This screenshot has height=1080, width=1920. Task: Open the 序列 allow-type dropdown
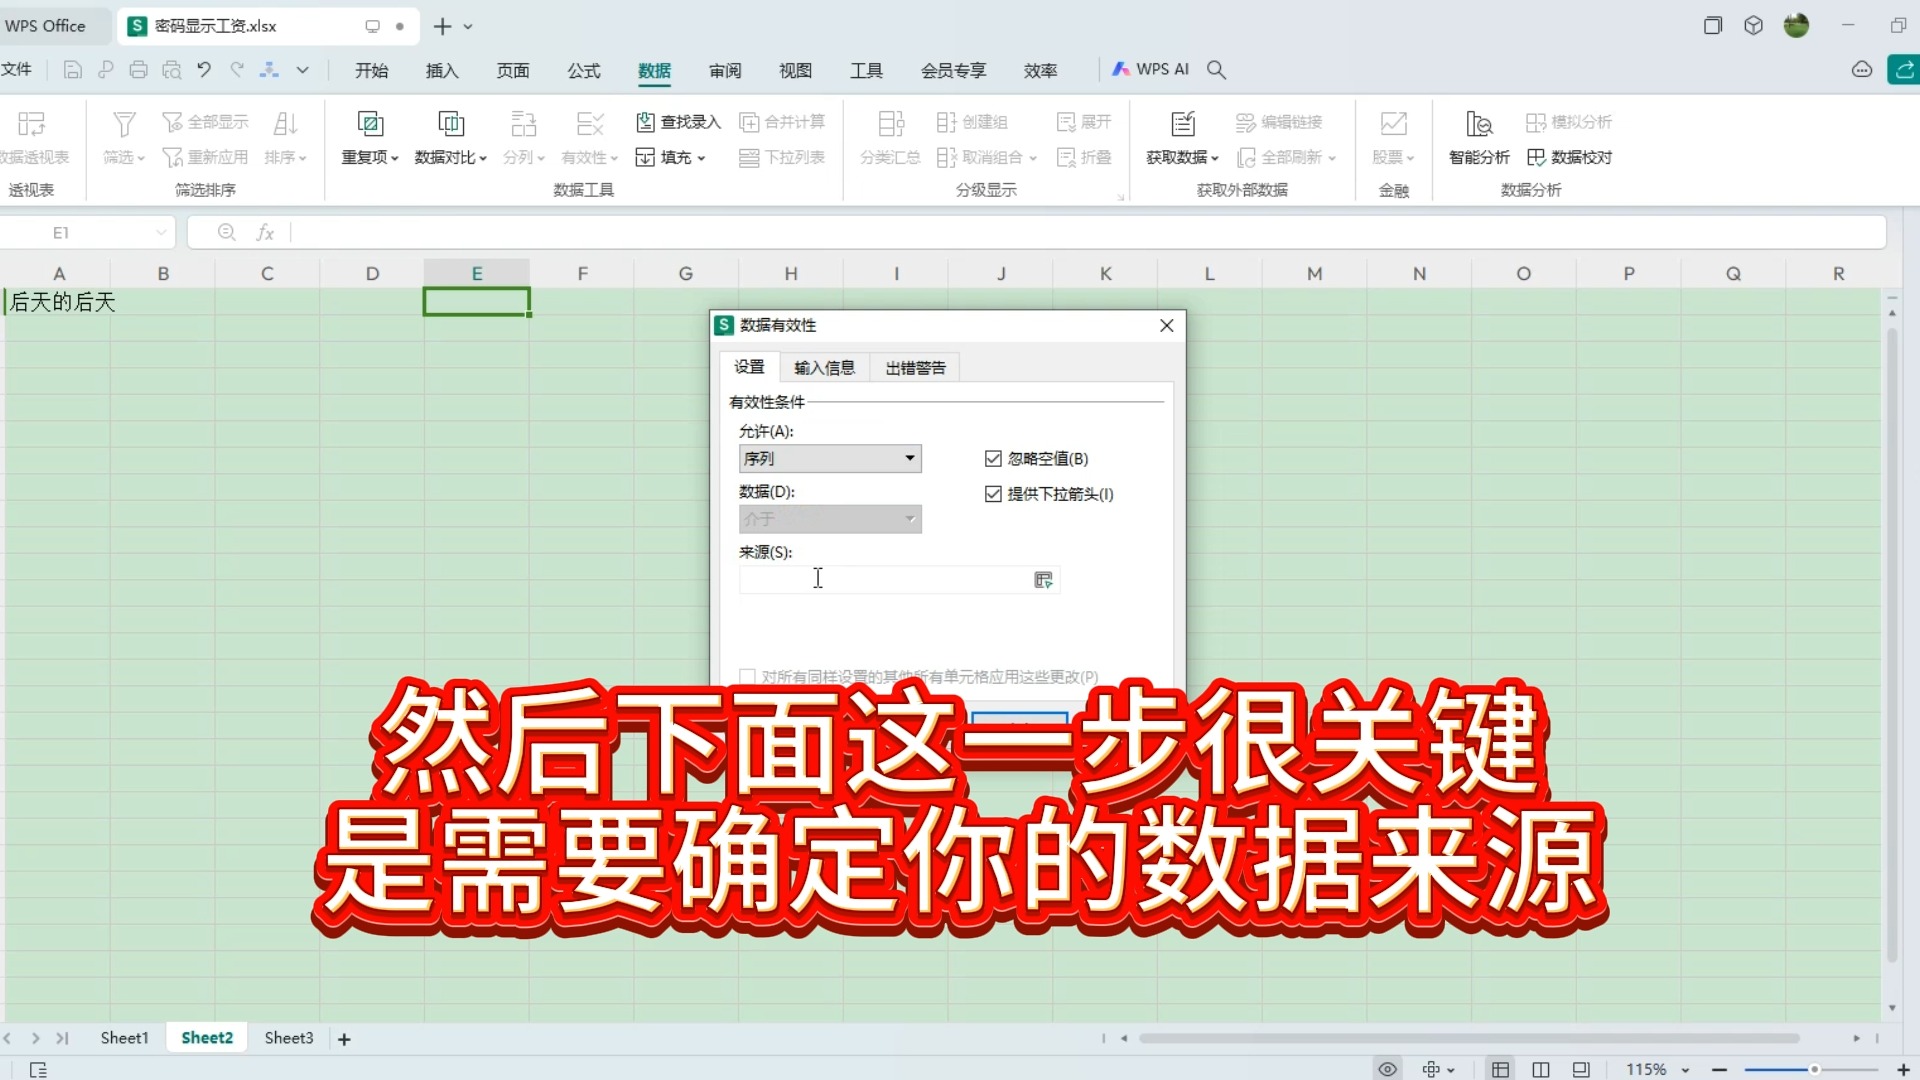tap(908, 458)
